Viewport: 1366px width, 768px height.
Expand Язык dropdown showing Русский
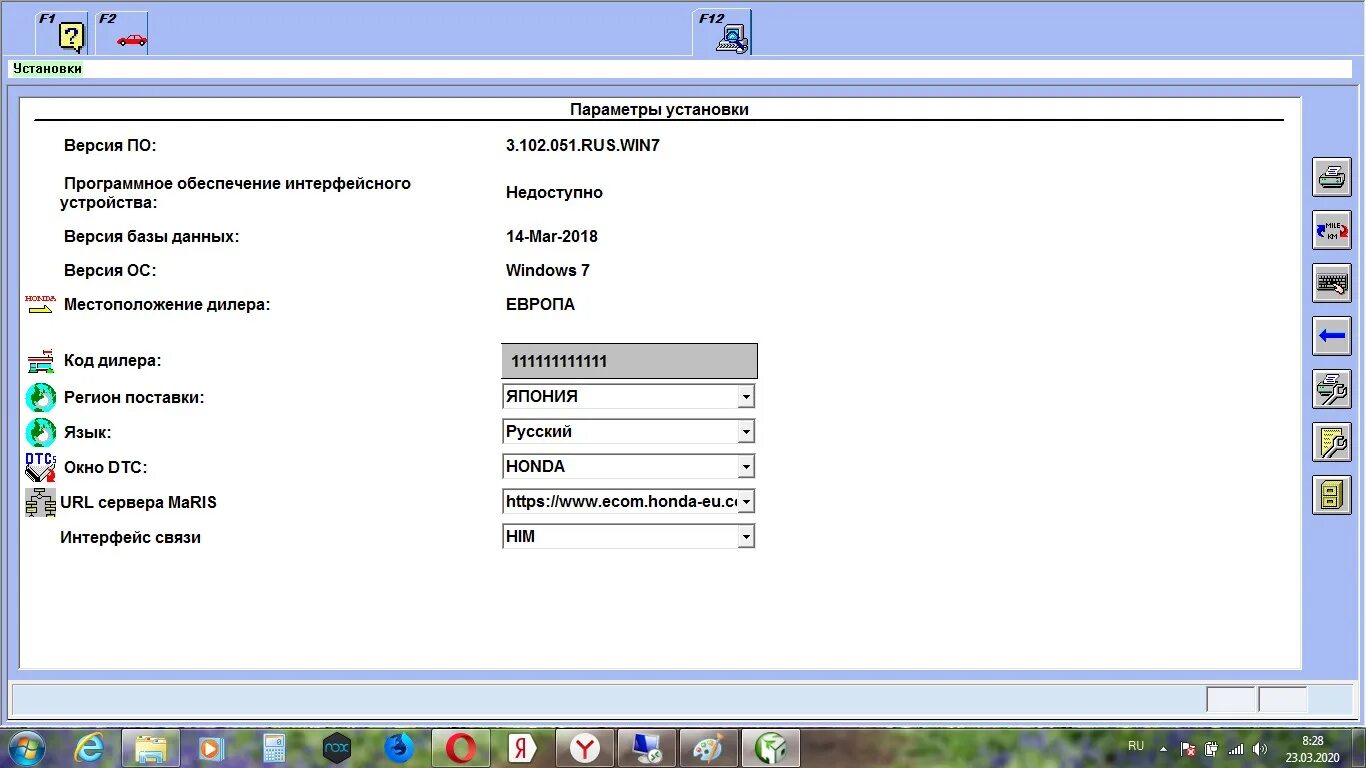coord(628,431)
